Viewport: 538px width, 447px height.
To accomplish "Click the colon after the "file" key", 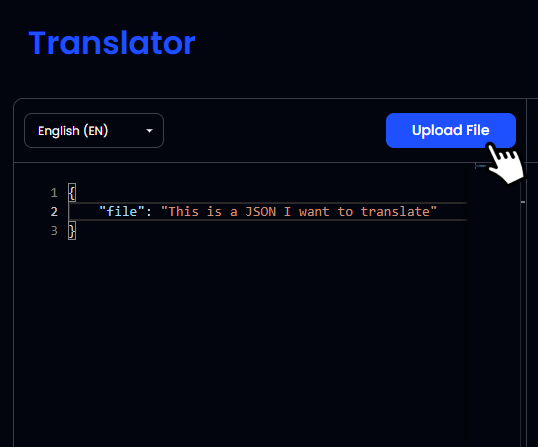I will click(x=149, y=212).
